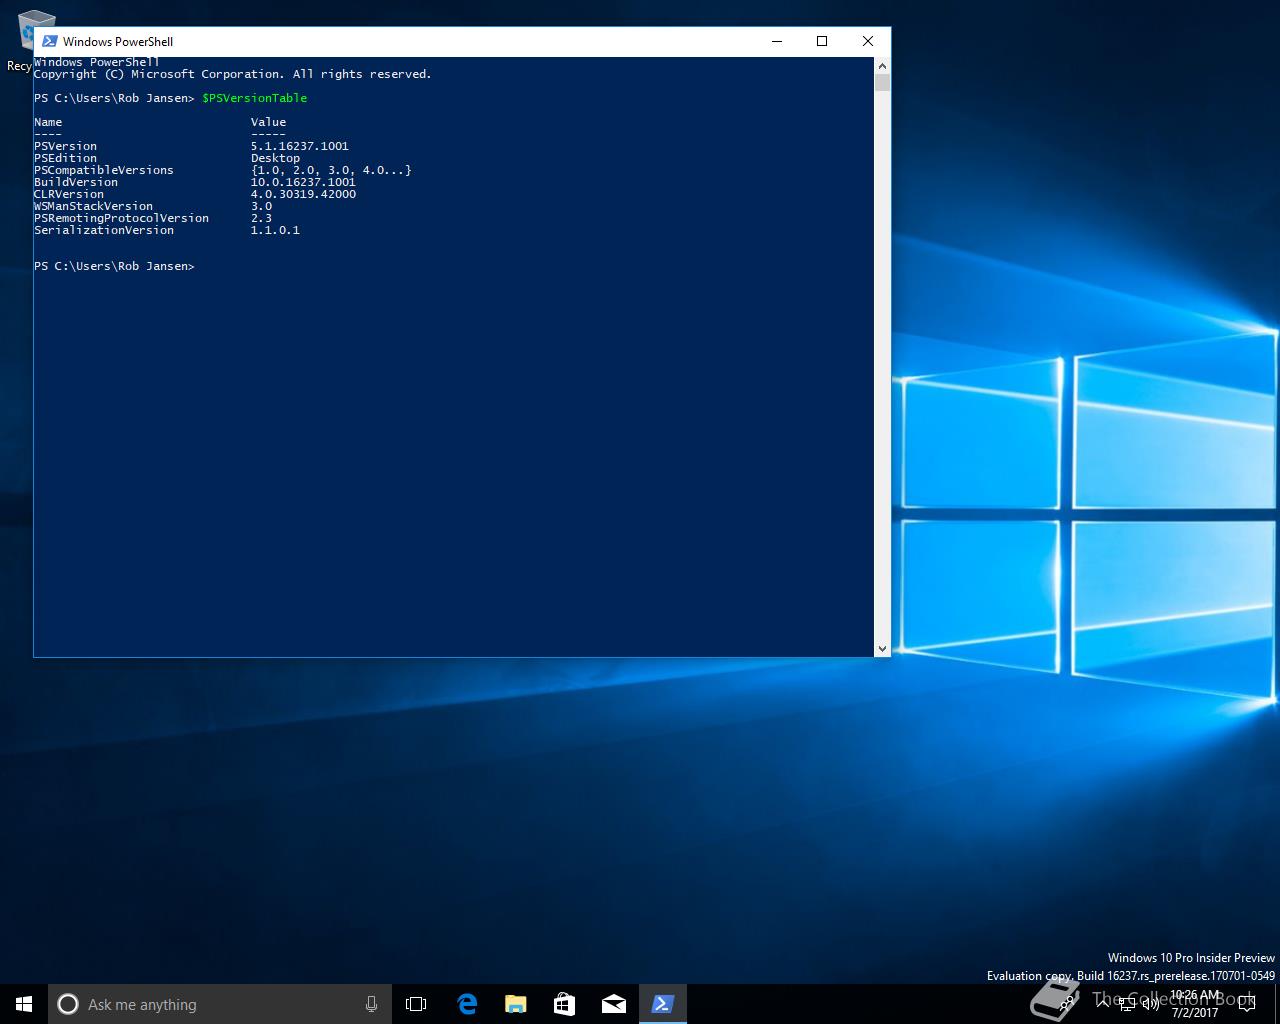Open Task View from the taskbar
Viewport: 1280px width, 1024px height.
click(x=416, y=1004)
